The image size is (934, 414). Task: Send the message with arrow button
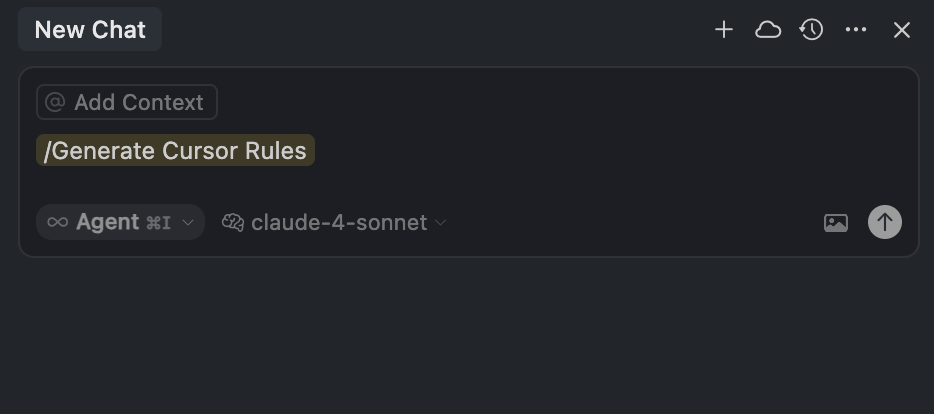pyautogui.click(x=884, y=222)
